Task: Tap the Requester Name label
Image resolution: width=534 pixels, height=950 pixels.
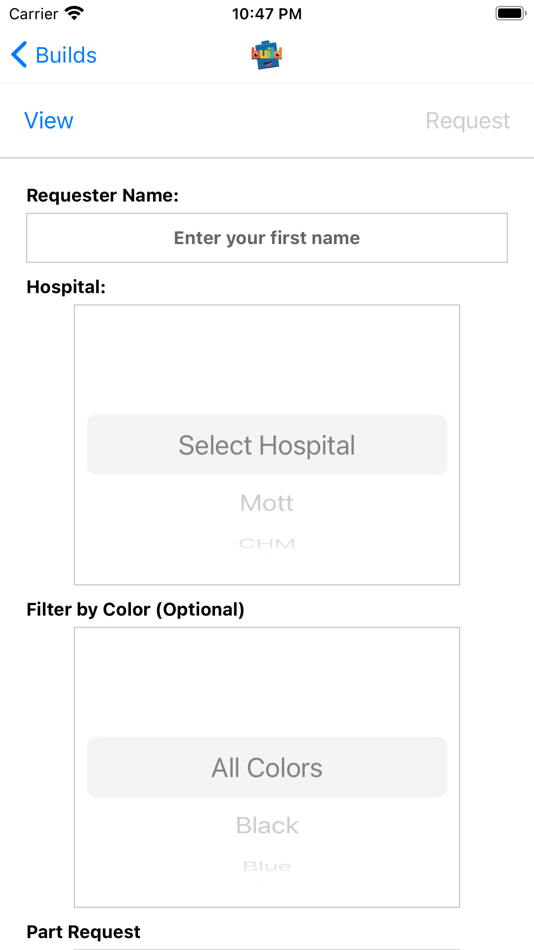Action: tap(102, 195)
